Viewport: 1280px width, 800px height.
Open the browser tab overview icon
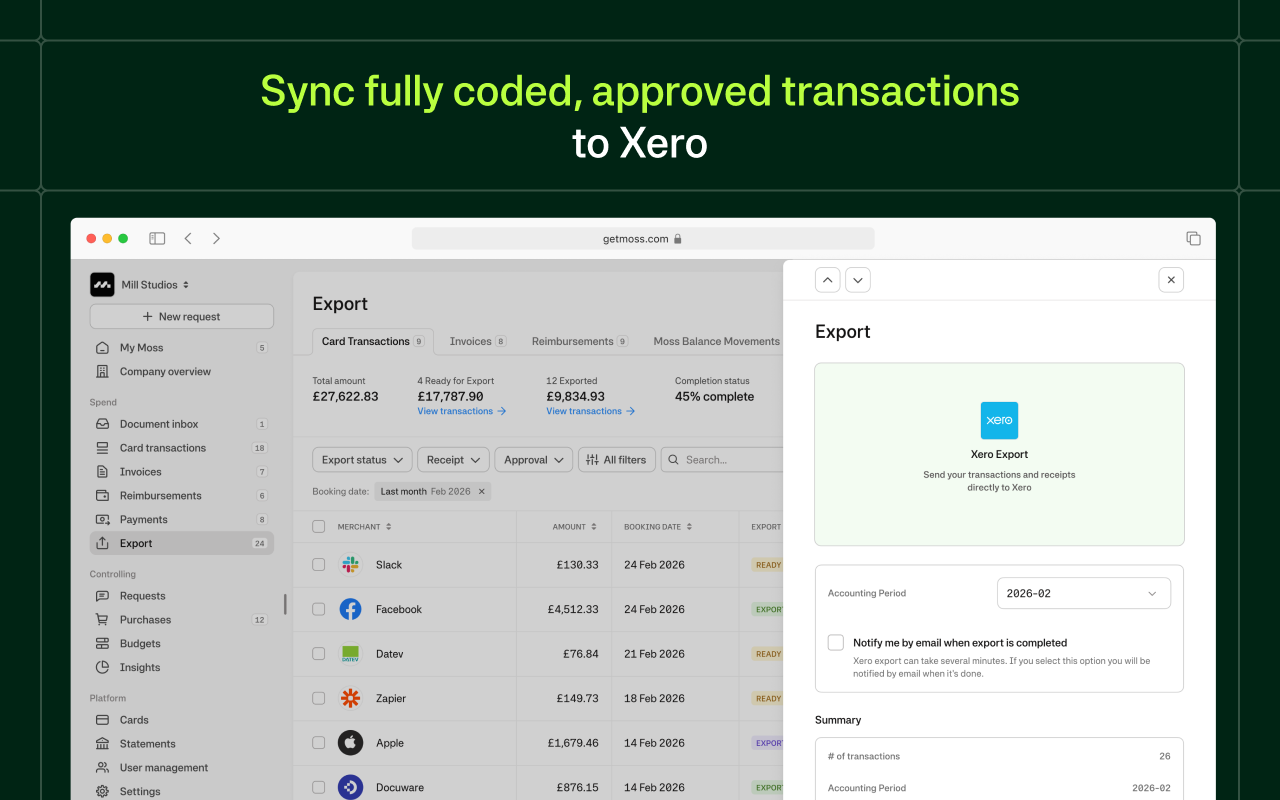click(x=1193, y=239)
